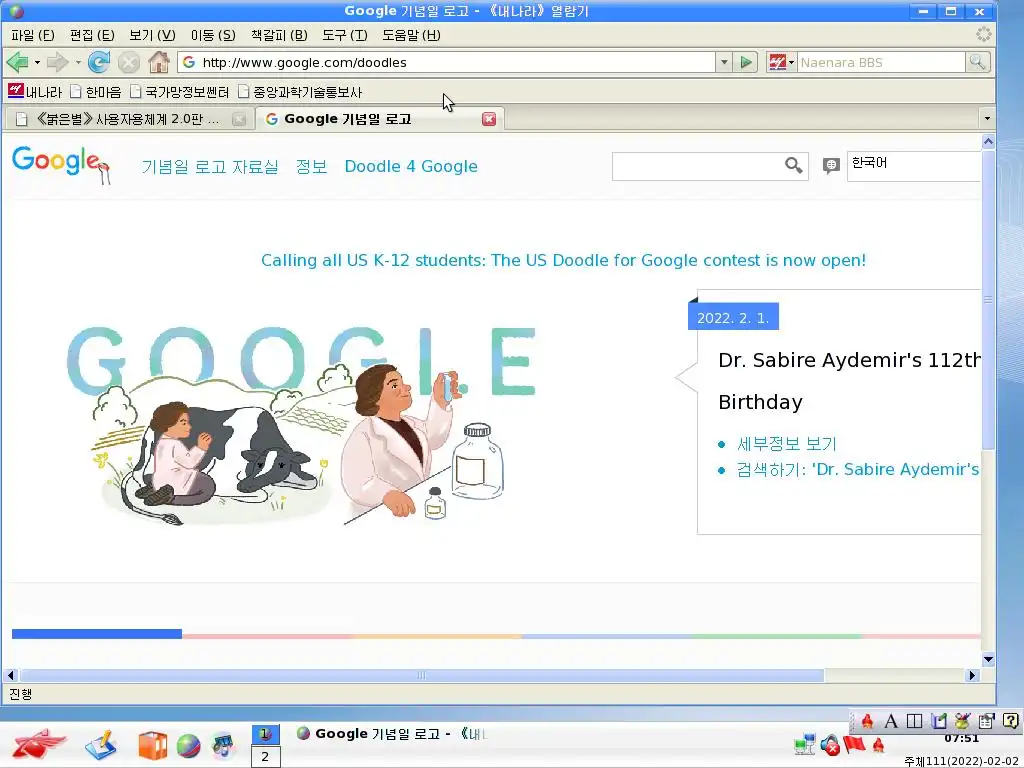Close the Google 기념일 로고 tab
This screenshot has height=768, width=1024.
click(x=488, y=119)
